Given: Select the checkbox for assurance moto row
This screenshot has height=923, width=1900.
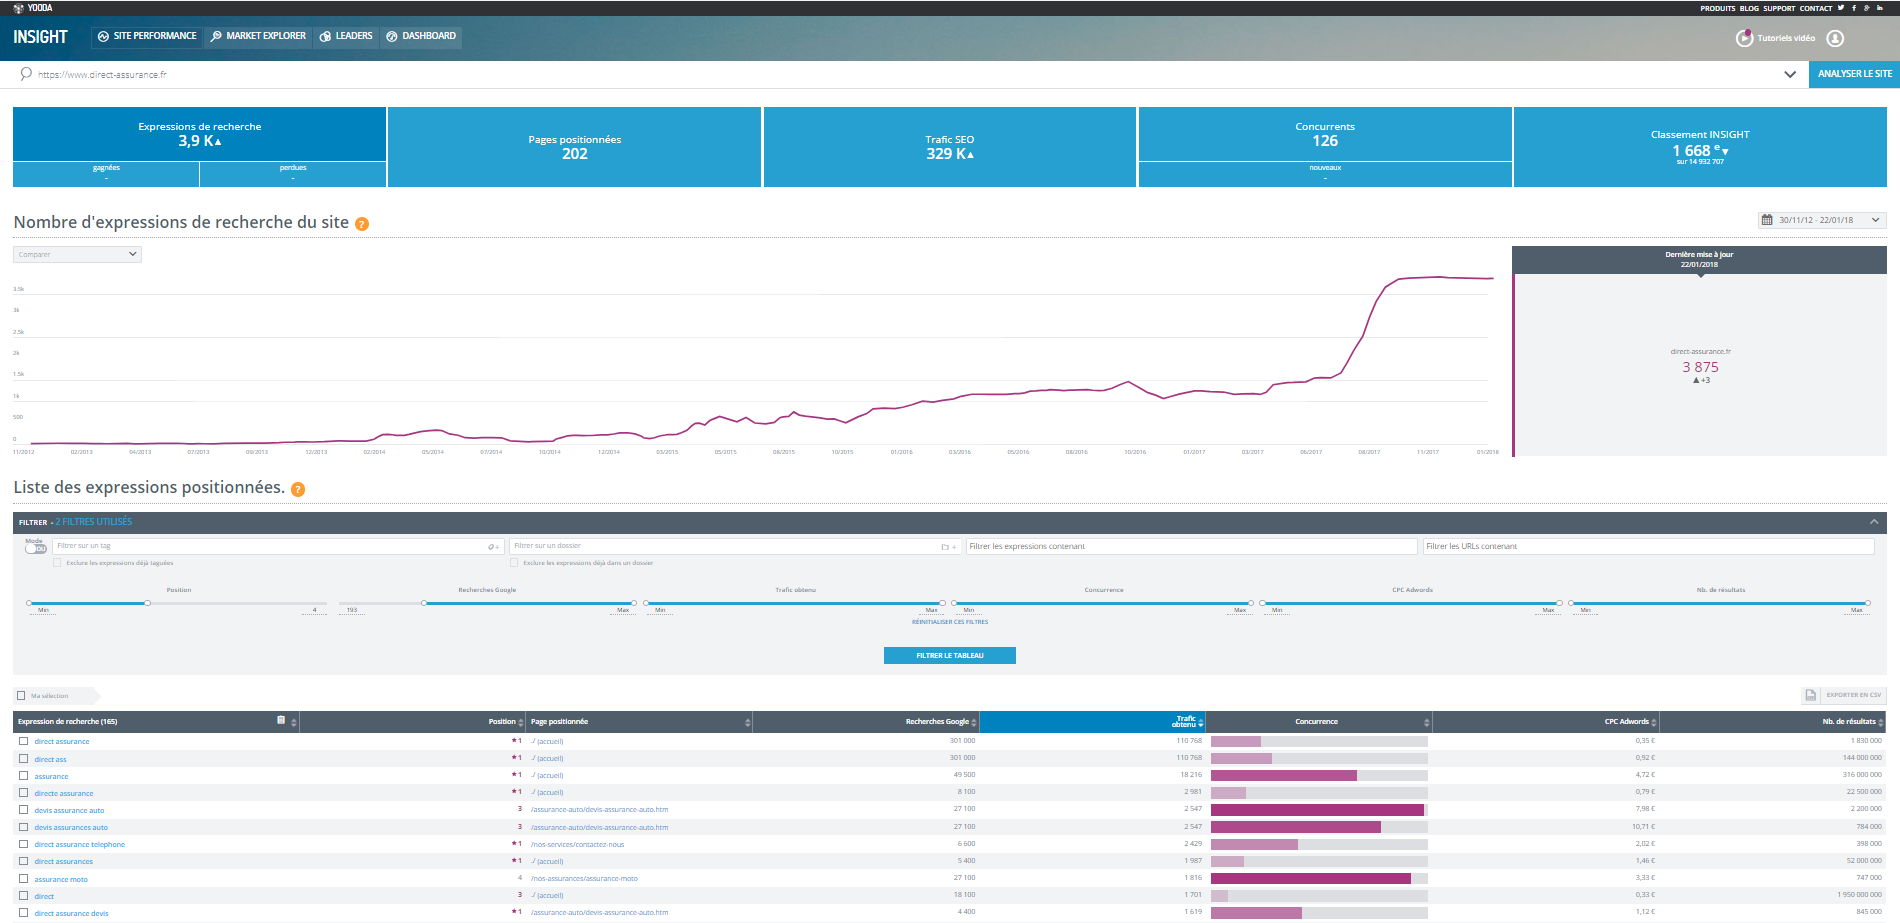Looking at the screenshot, I should (x=23, y=879).
